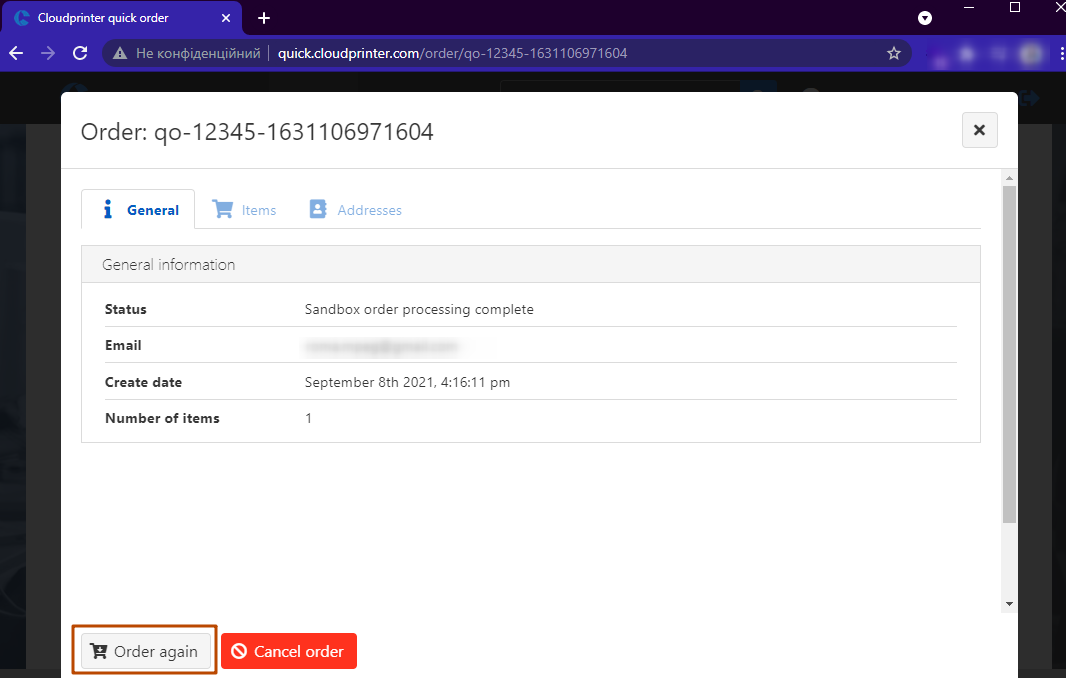Image resolution: width=1066 pixels, height=678 pixels.
Task: Click the dialog scrollbar up arrow
Action: [x=1010, y=178]
